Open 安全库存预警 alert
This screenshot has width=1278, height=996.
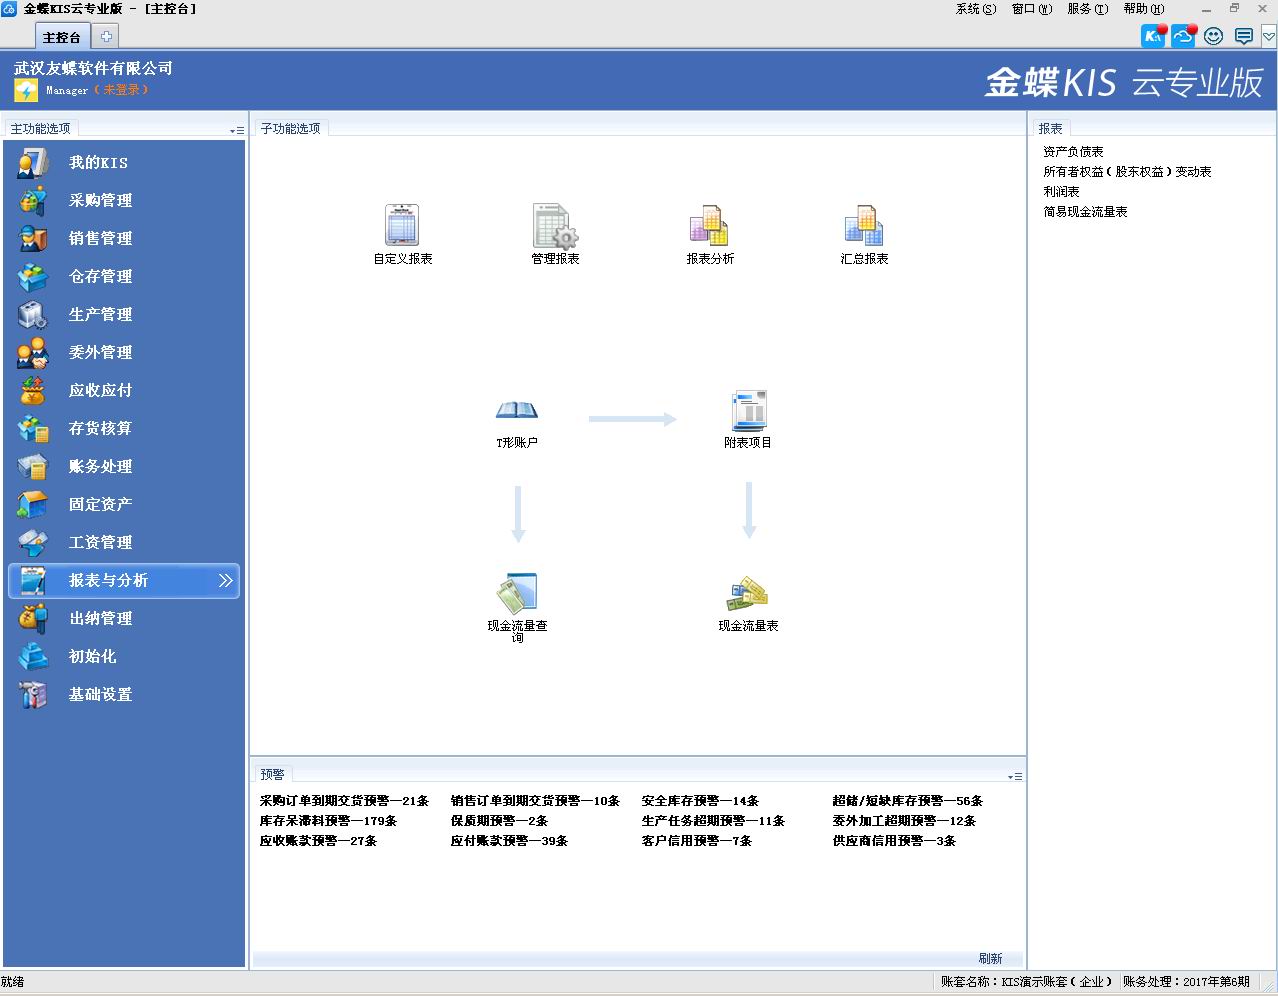click(700, 801)
